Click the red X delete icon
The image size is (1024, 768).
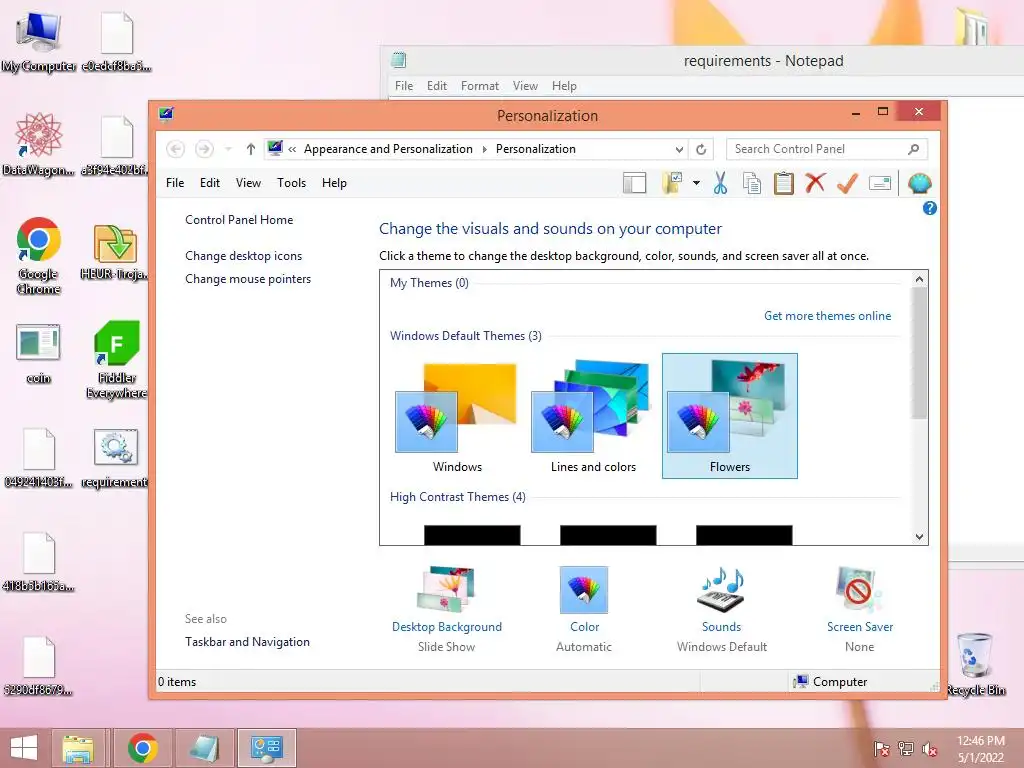815,183
